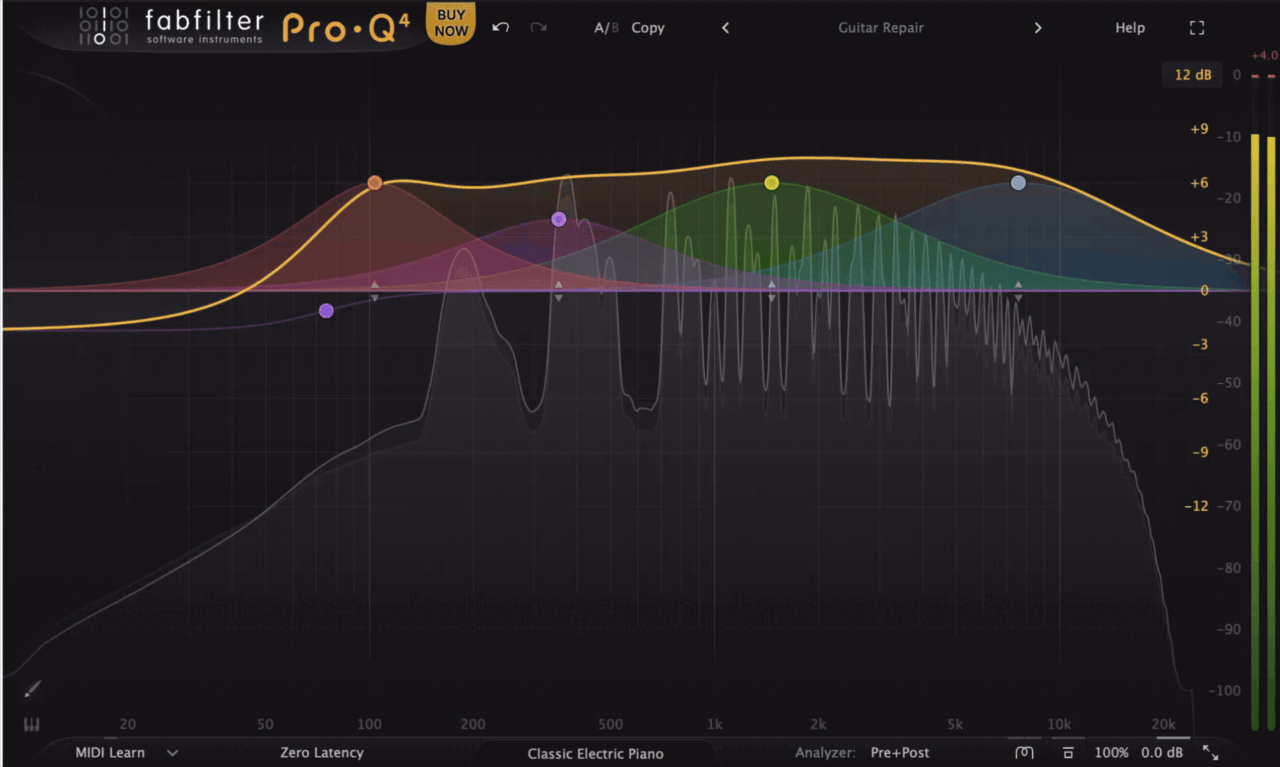Screen dimensions: 1280x767
Task: Click dynamic range arrows under grey-blue band
Action: [x=1018, y=291]
